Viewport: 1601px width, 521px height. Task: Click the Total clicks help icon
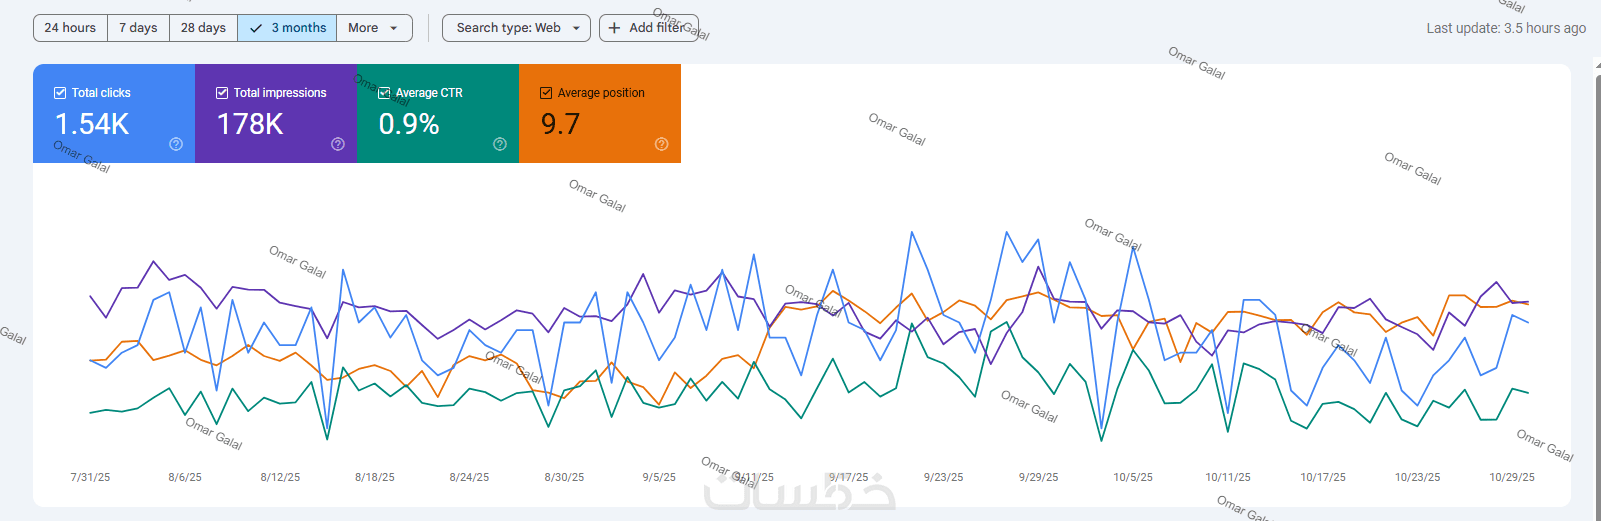[176, 144]
